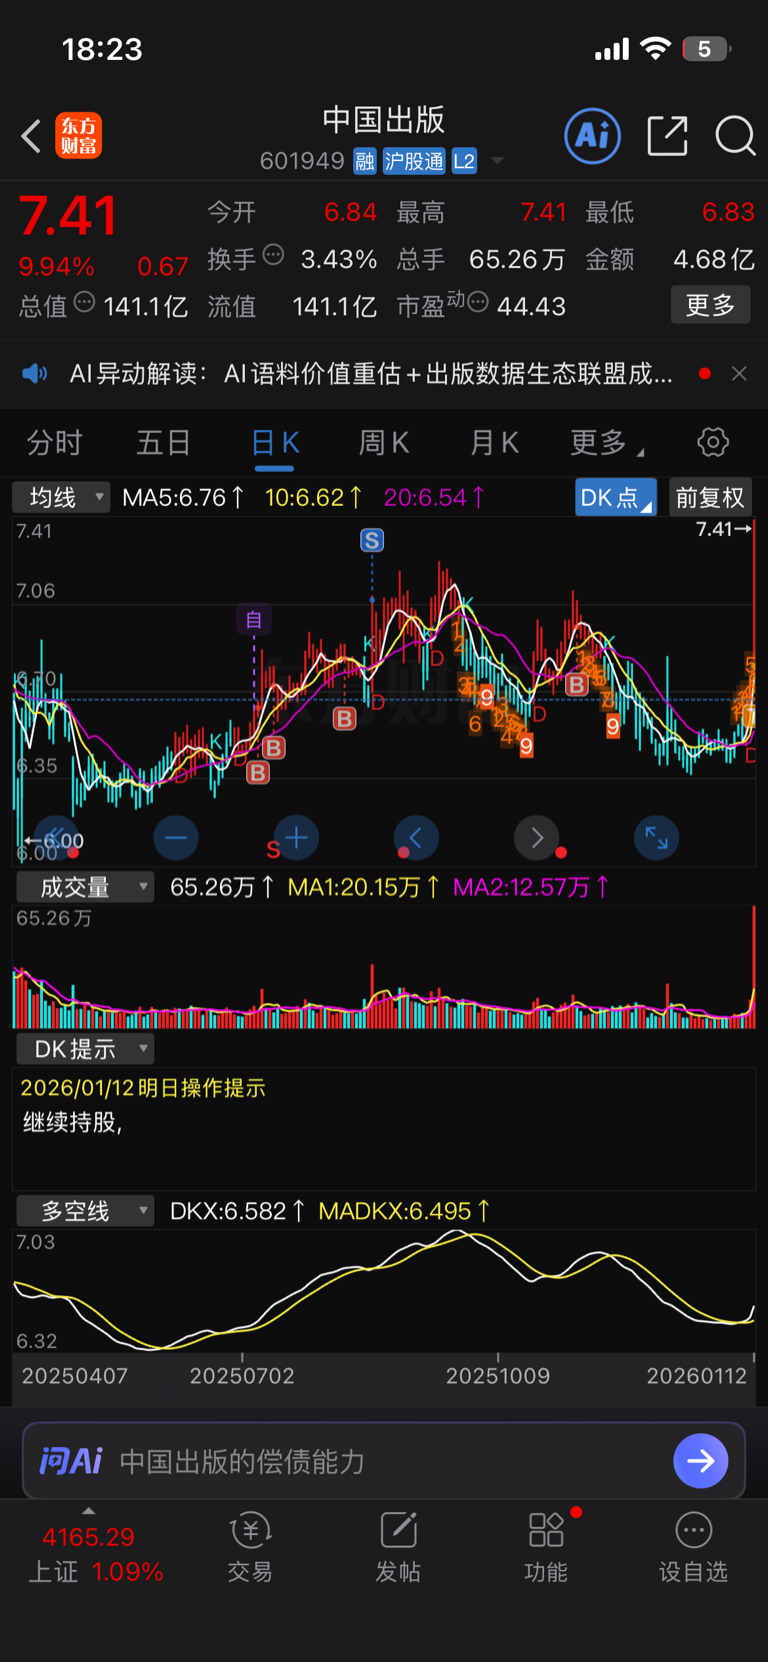Tap the stock code 601949
This screenshot has width=768, height=1663.
[302, 161]
